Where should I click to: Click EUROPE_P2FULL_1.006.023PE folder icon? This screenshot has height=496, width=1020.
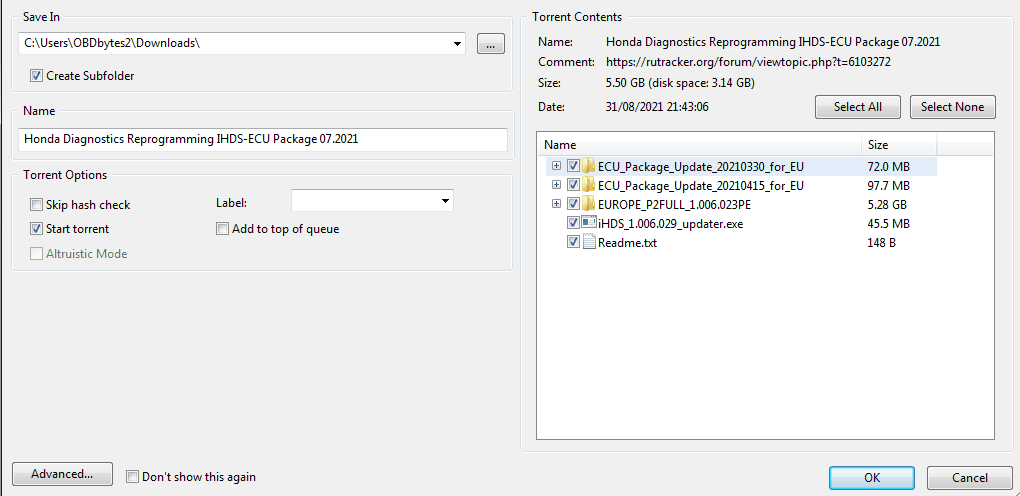coord(589,204)
